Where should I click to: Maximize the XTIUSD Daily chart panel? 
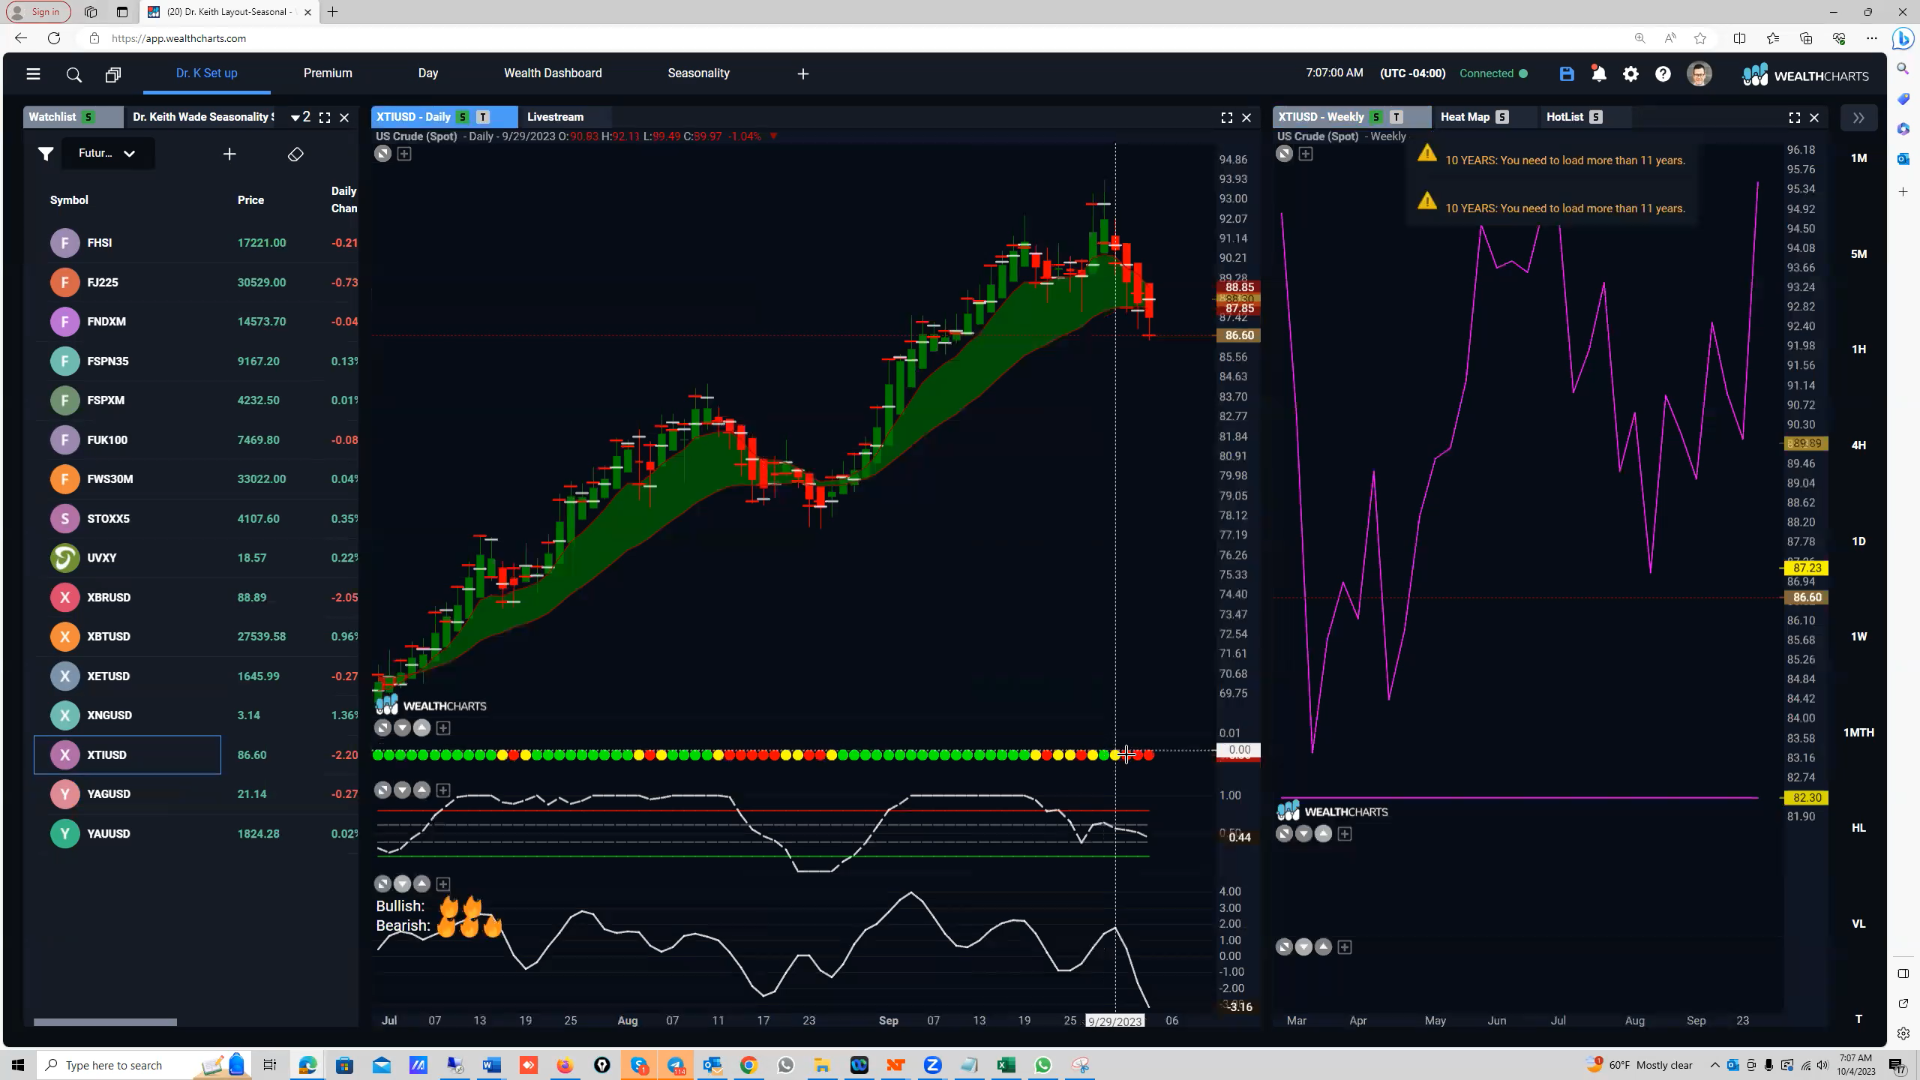[x=1227, y=118]
